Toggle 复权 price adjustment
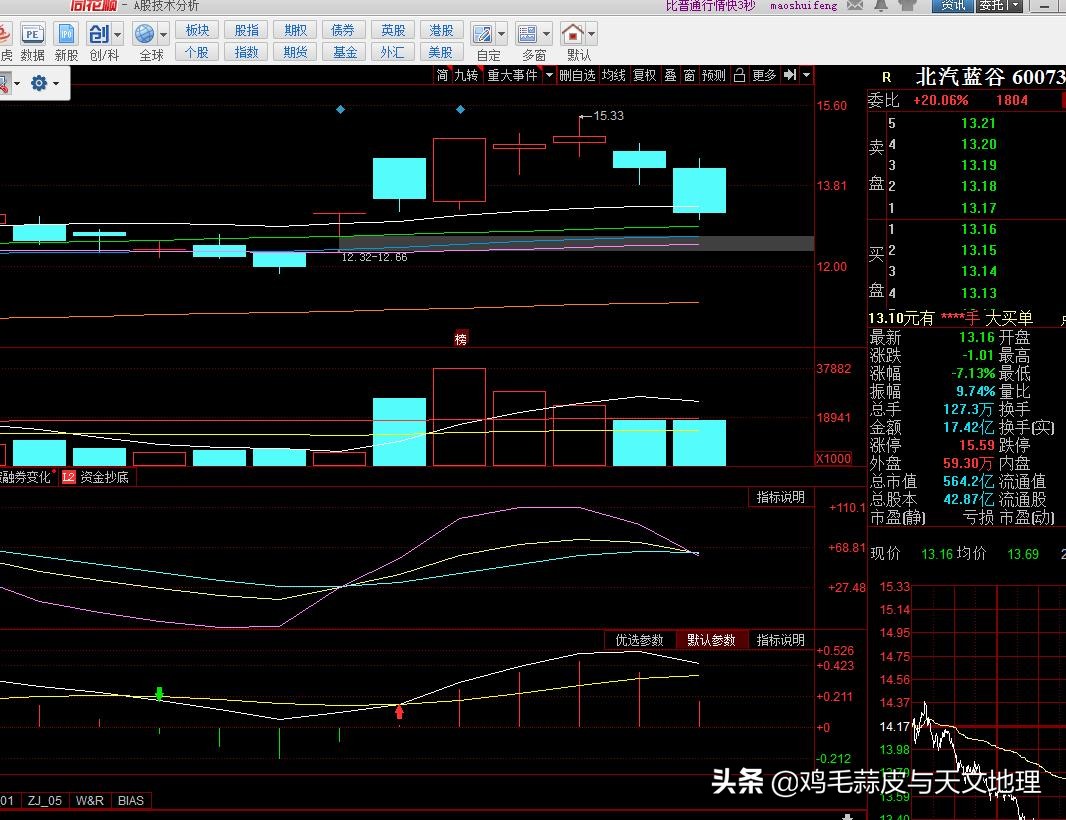Viewport: 1066px width, 820px height. (x=644, y=75)
